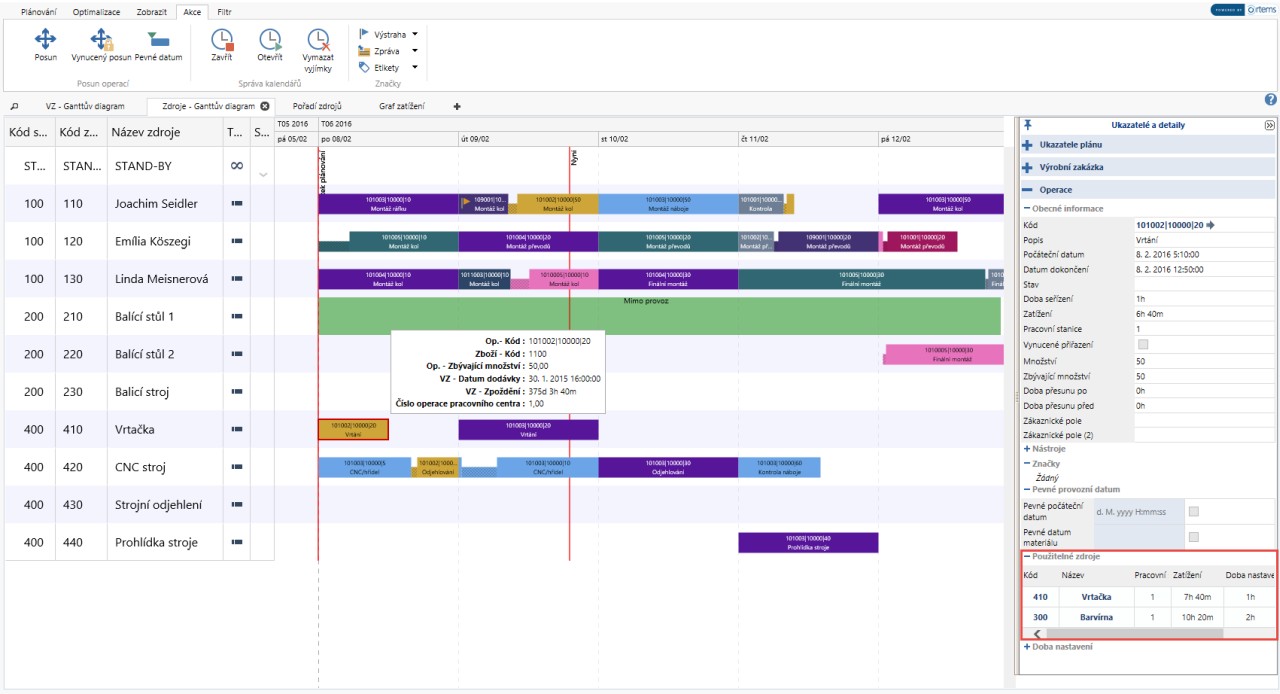Click the type icon for CNC stroj row
This screenshot has height=694, width=1280.
point(237,467)
